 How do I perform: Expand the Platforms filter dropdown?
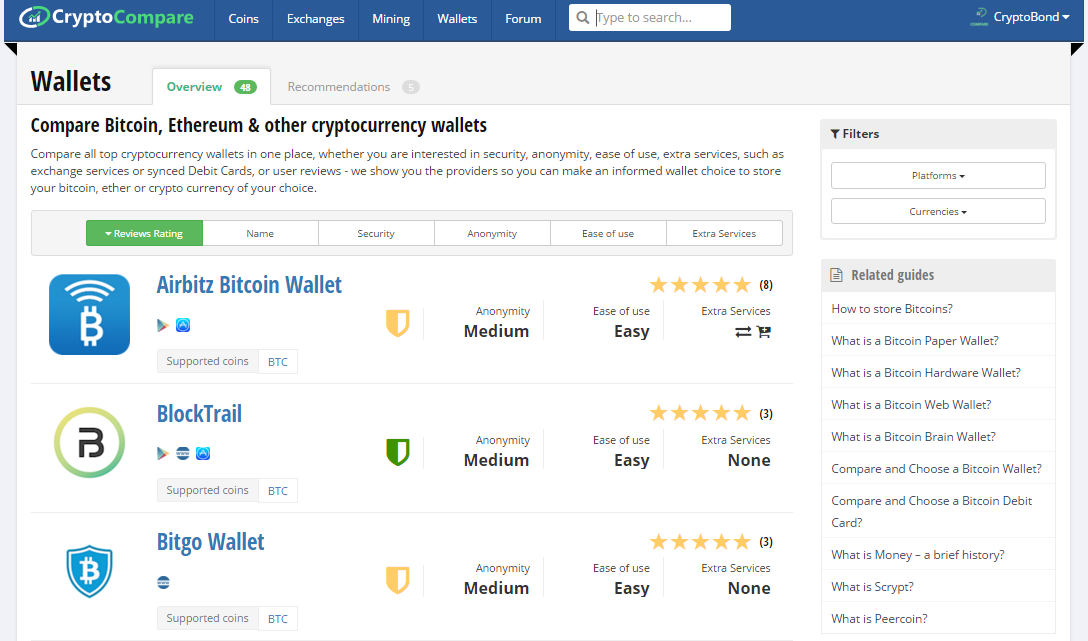[x=938, y=176]
